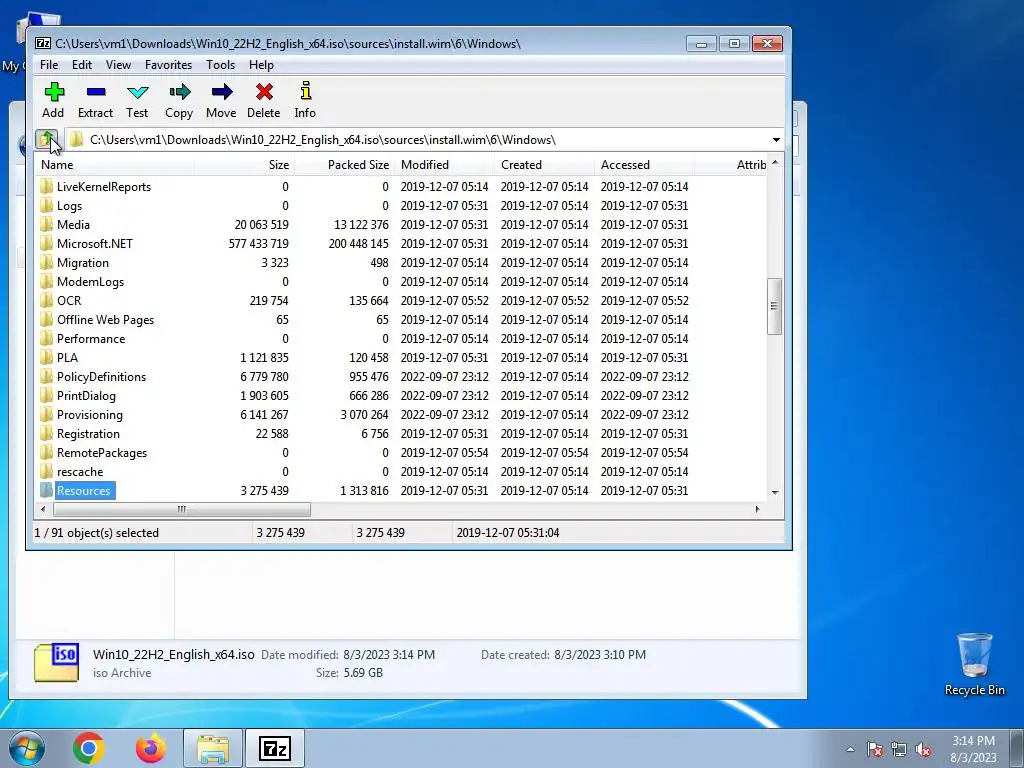
Task: Sort by Accessed column header
Action: (645, 165)
